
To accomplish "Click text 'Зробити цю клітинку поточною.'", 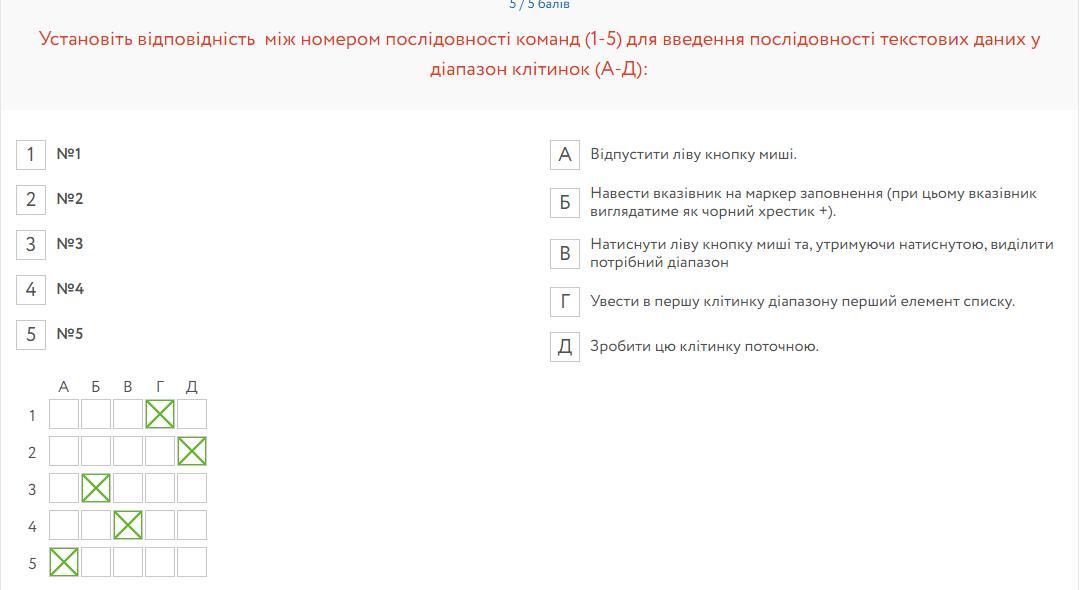I will click(x=705, y=347).
